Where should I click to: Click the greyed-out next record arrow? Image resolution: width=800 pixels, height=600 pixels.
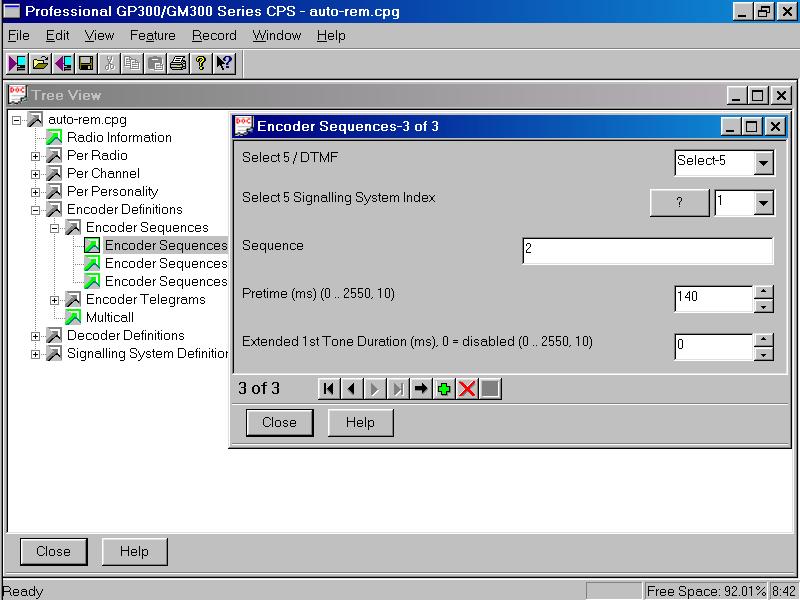375,389
